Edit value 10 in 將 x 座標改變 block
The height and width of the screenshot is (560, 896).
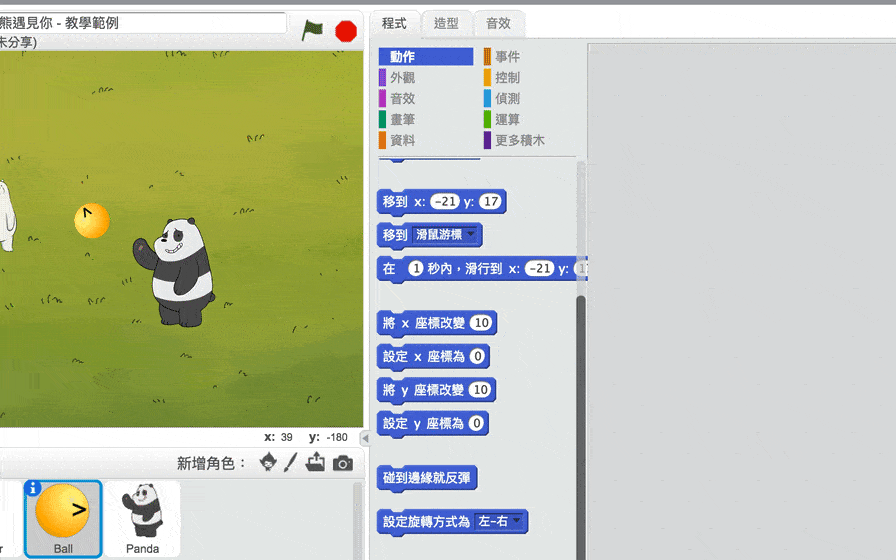click(x=481, y=323)
